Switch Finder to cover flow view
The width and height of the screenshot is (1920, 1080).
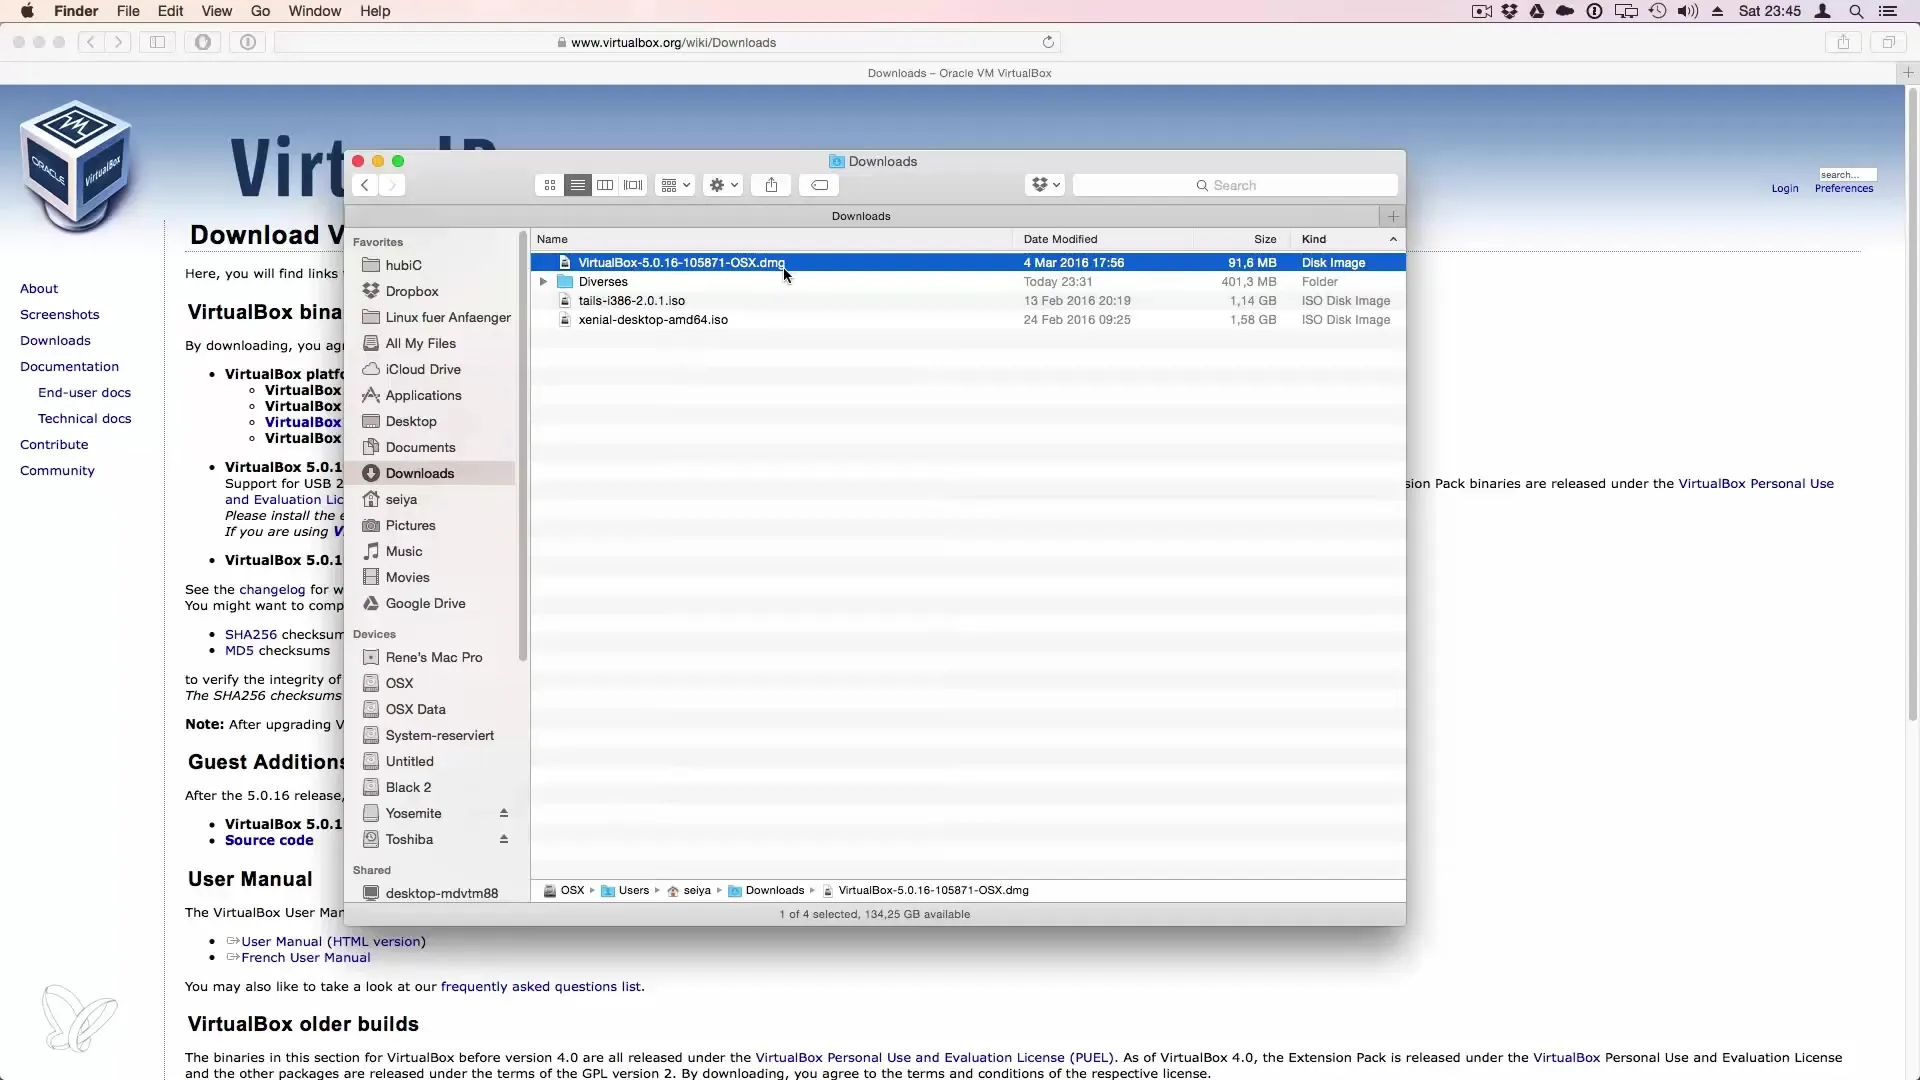(x=633, y=185)
